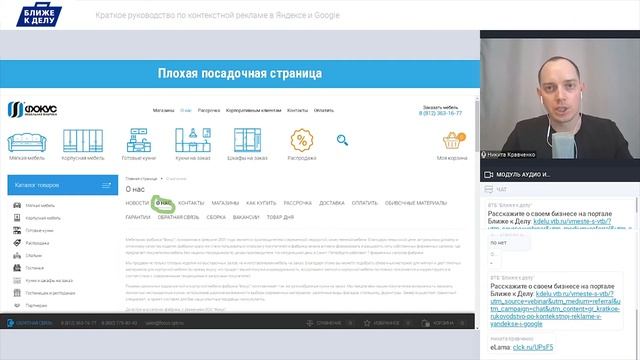Switch to the Новости section tab
The height and width of the screenshot is (360, 640).
coord(137,203)
